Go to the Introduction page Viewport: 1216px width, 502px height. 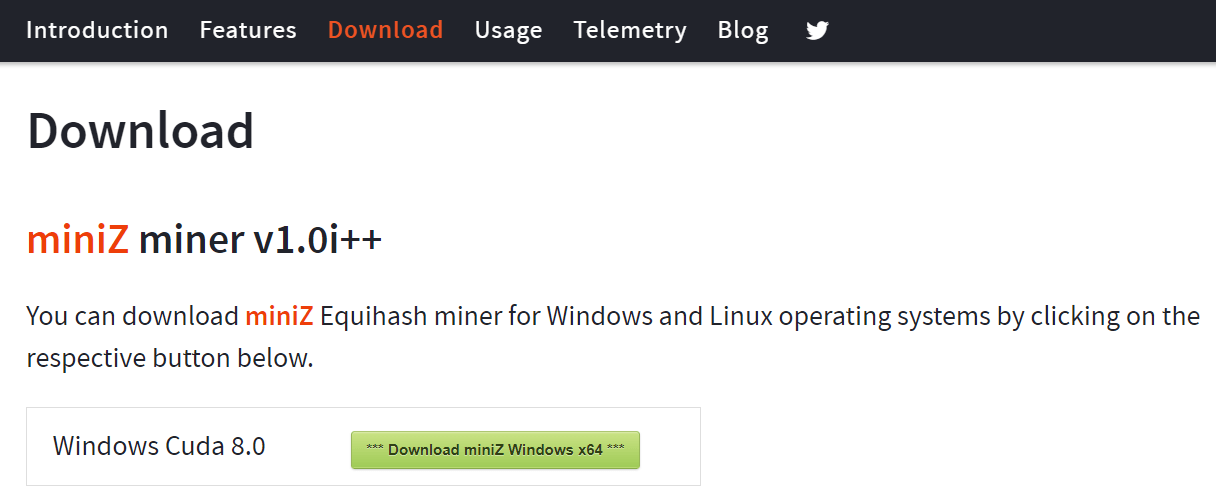(97, 30)
